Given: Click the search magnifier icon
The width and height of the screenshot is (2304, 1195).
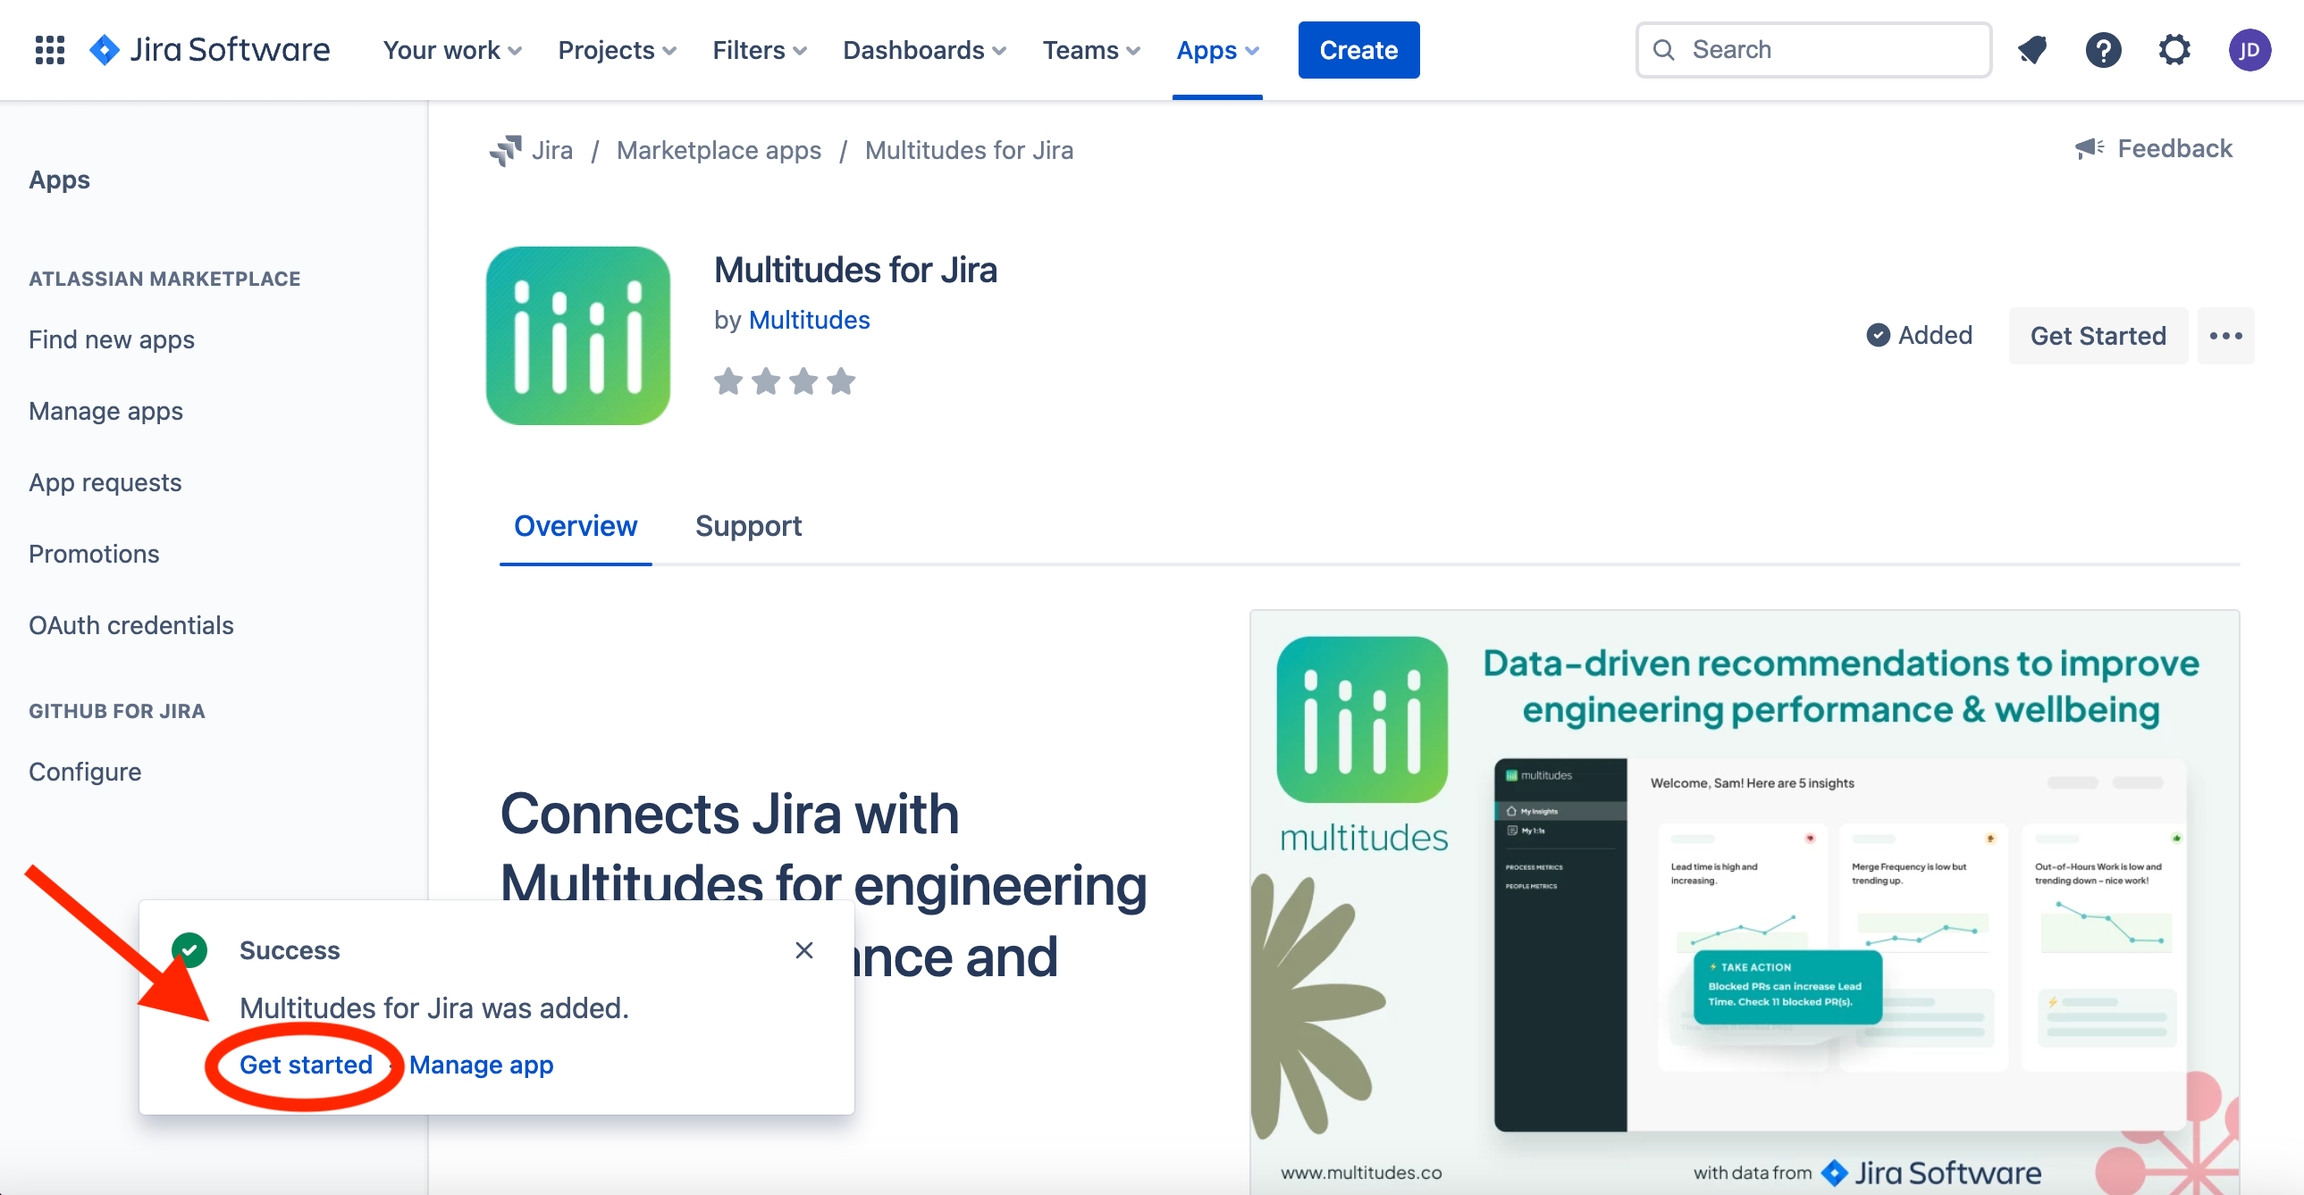Looking at the screenshot, I should (1664, 49).
